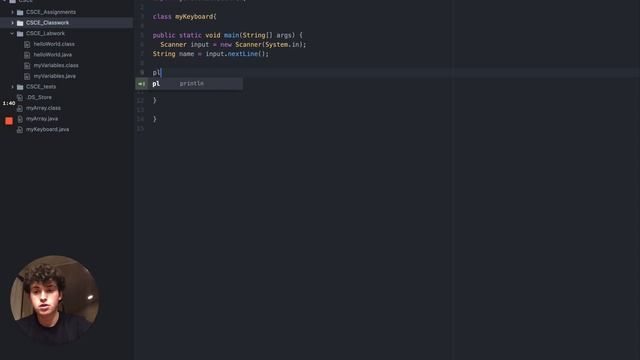Click the CSCE_Assignments folder icon

pyautogui.click(x=20, y=12)
